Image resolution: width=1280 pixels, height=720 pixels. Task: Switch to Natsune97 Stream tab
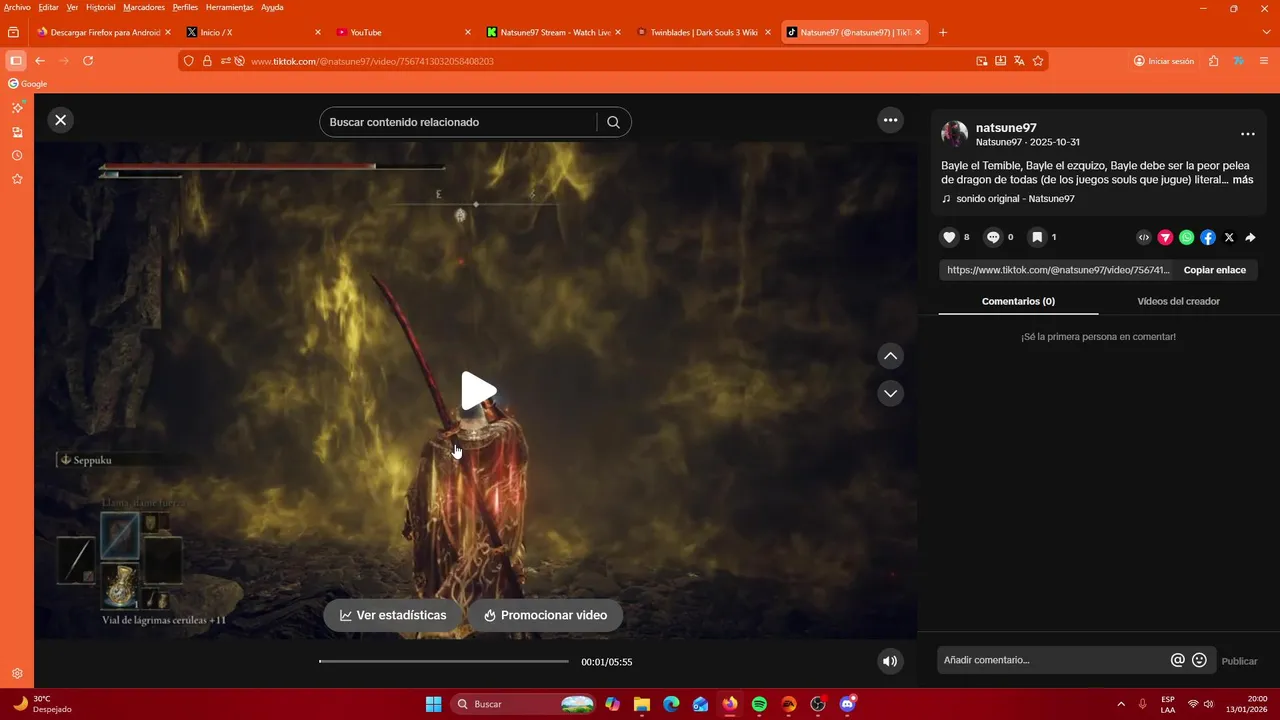553,32
